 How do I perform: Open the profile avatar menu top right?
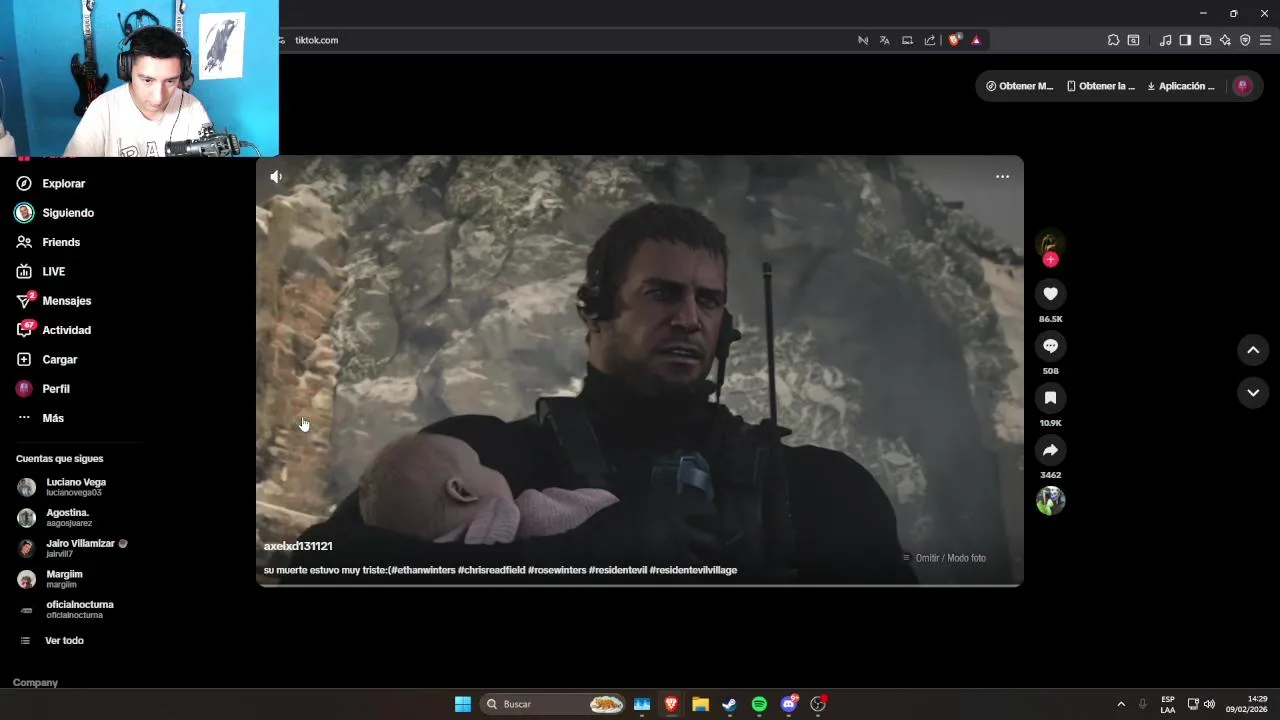pyautogui.click(x=1243, y=86)
